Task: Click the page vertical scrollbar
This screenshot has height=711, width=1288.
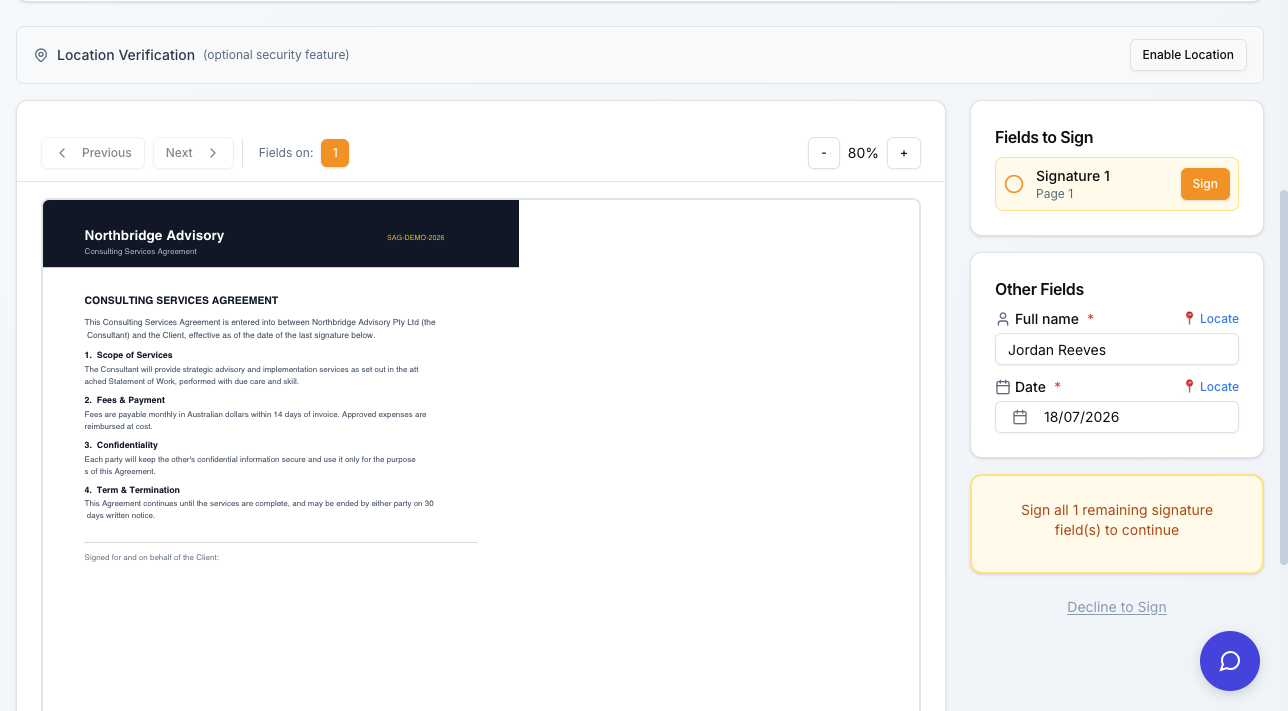Action: click(1284, 378)
